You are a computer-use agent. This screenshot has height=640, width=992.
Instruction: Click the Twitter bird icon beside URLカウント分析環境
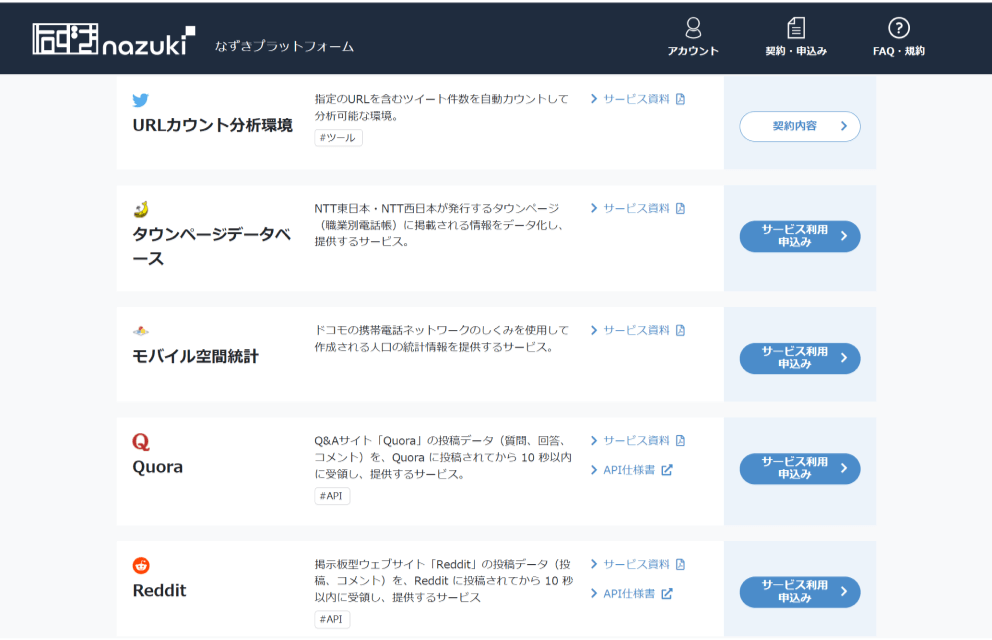pos(141,100)
